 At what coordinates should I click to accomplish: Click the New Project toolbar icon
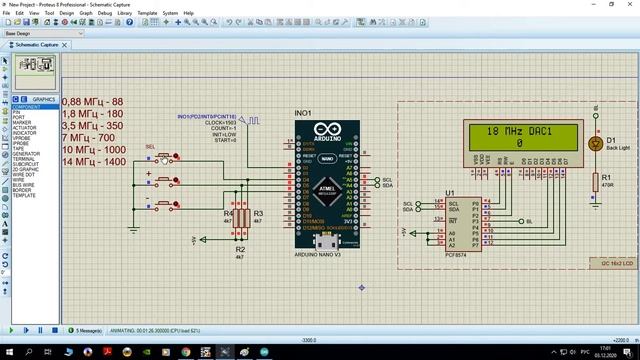coord(8,22)
